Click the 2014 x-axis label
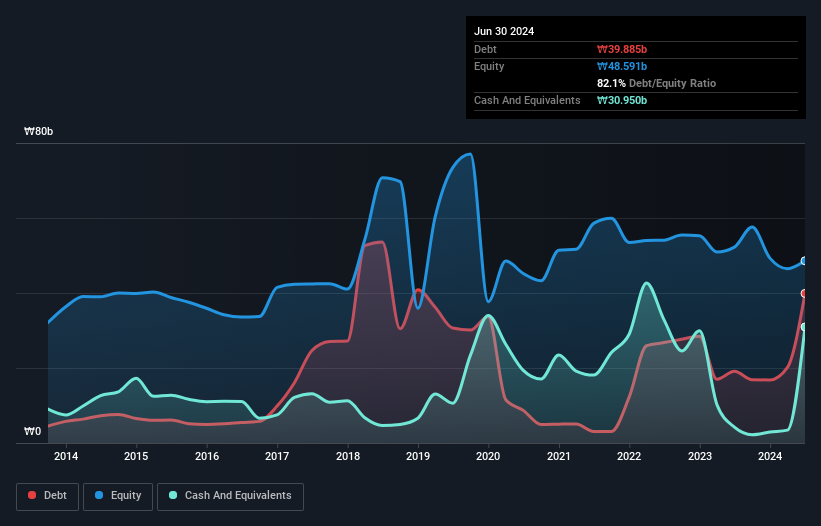Screen dimensions: 821x526 [x=66, y=456]
